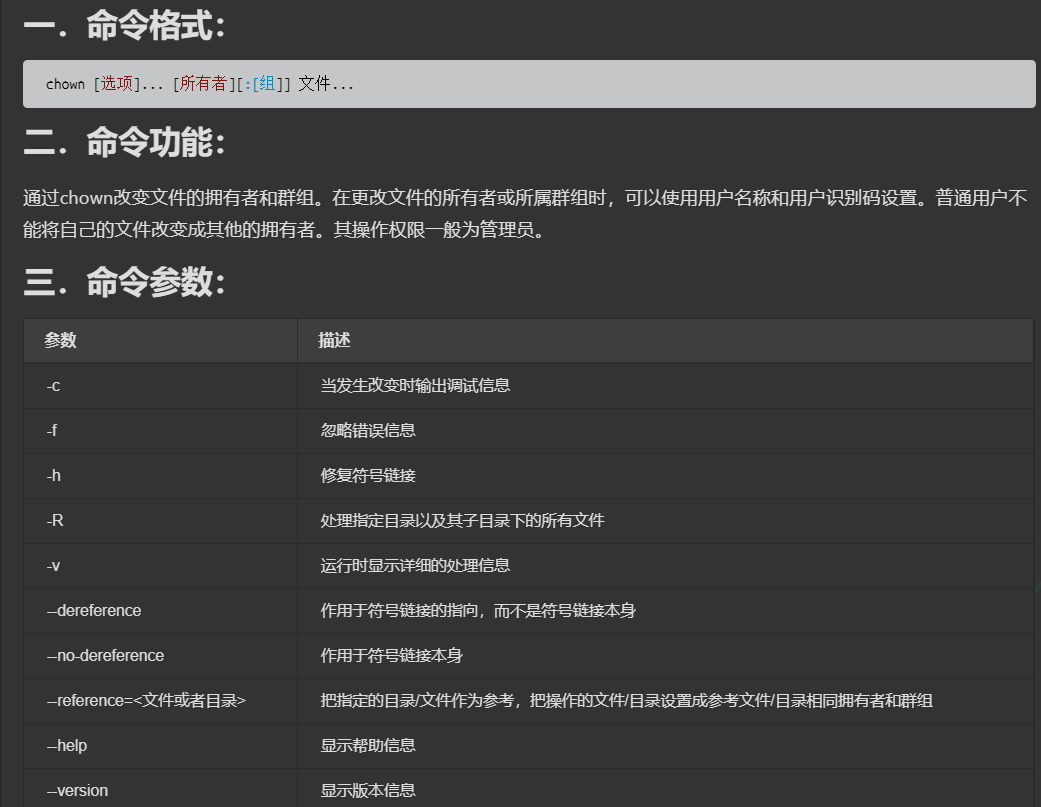Click the blue 组 text in code block
The height and width of the screenshot is (807, 1041).
coord(267,84)
